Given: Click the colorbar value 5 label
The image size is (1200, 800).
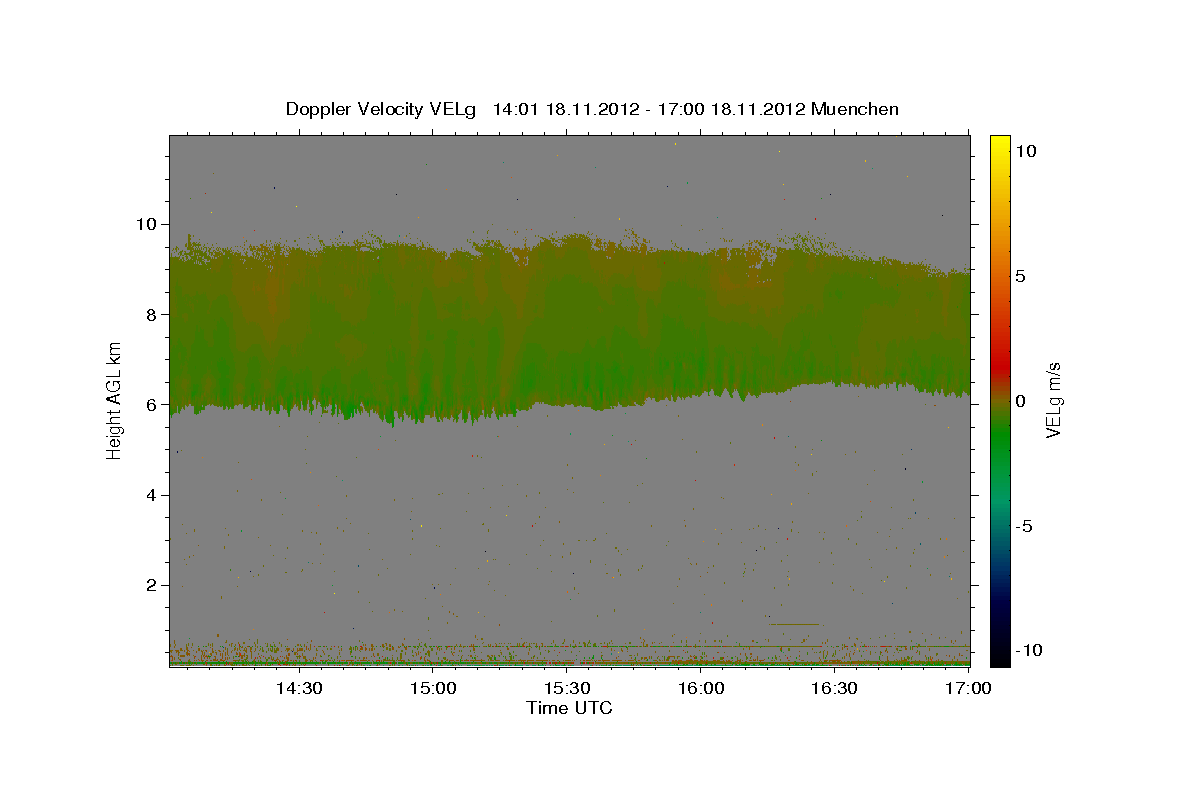Looking at the screenshot, I should click(x=1021, y=276).
